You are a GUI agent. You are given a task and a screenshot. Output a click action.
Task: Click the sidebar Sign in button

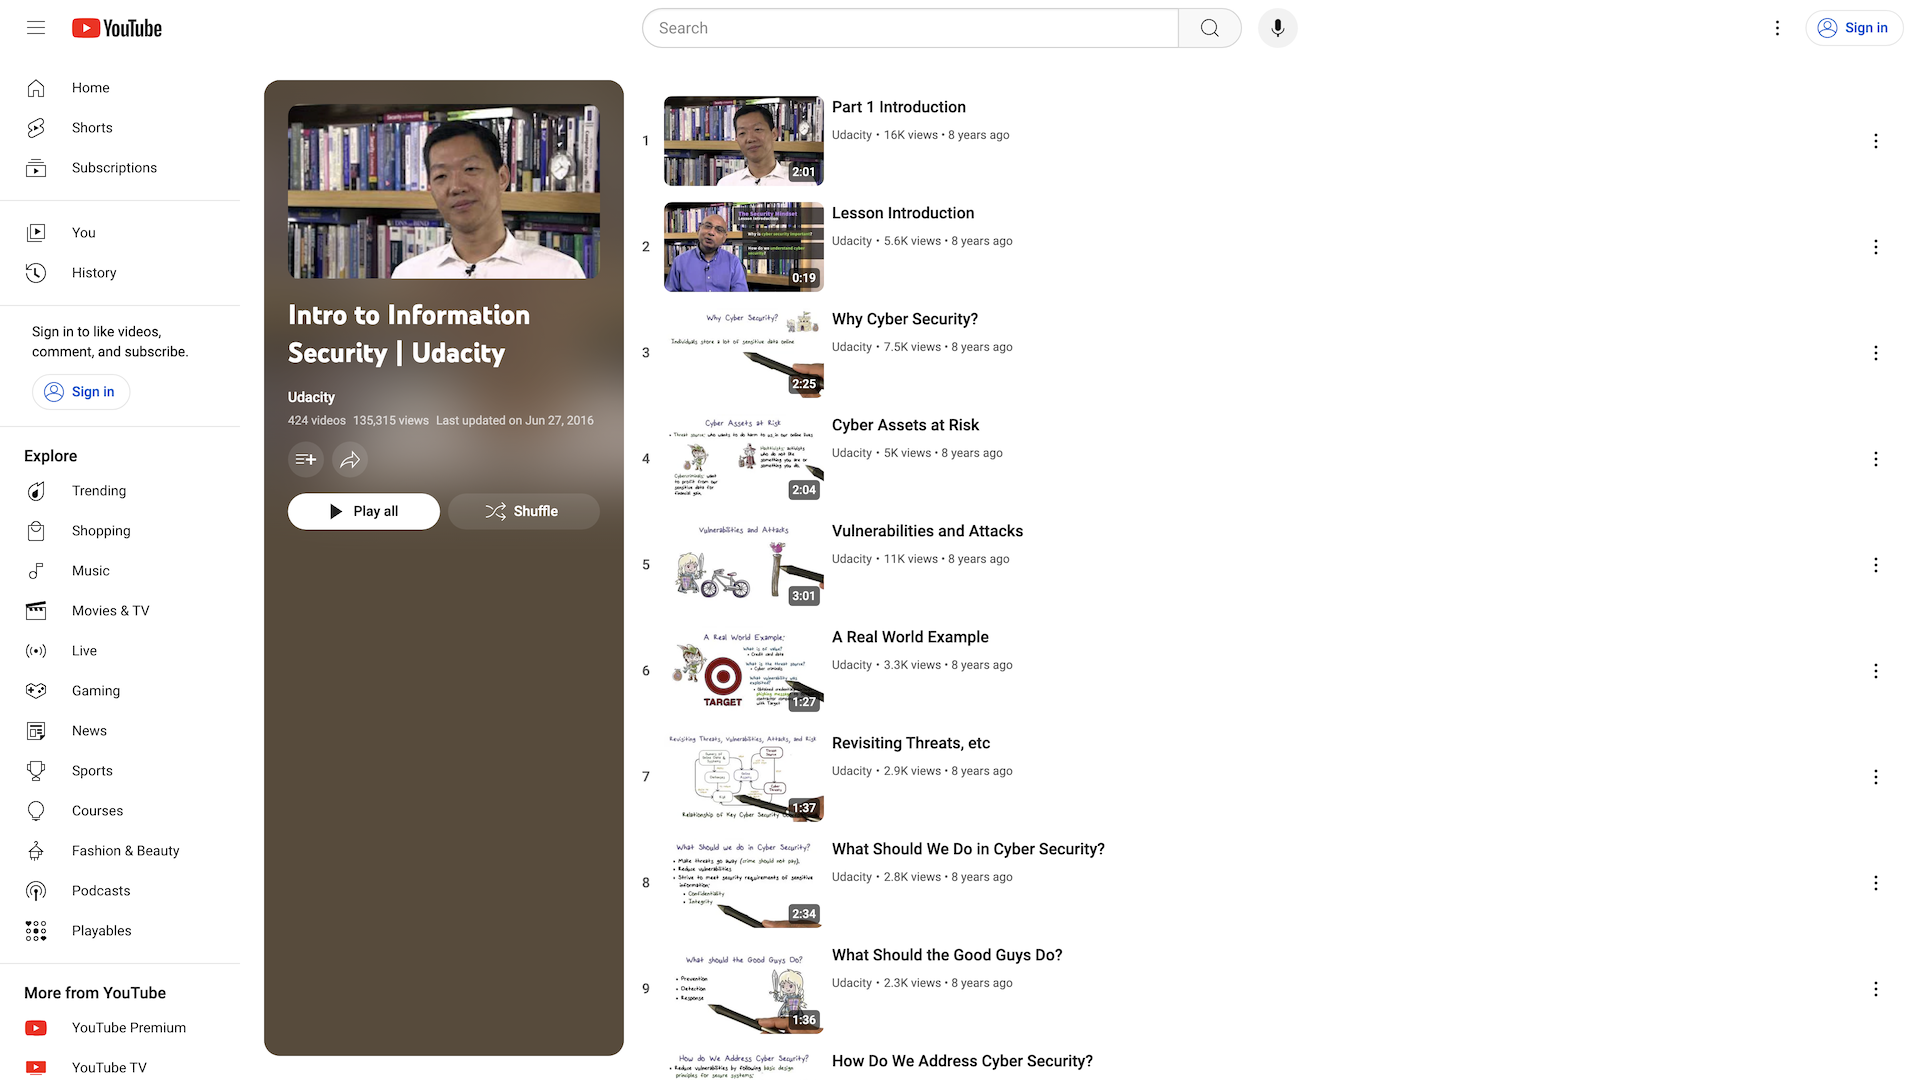pos(81,392)
